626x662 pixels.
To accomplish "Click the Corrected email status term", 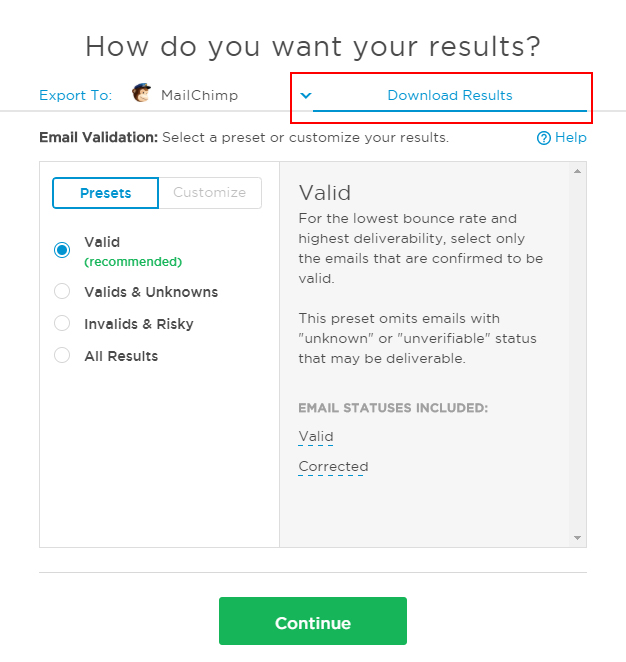I will 333,467.
